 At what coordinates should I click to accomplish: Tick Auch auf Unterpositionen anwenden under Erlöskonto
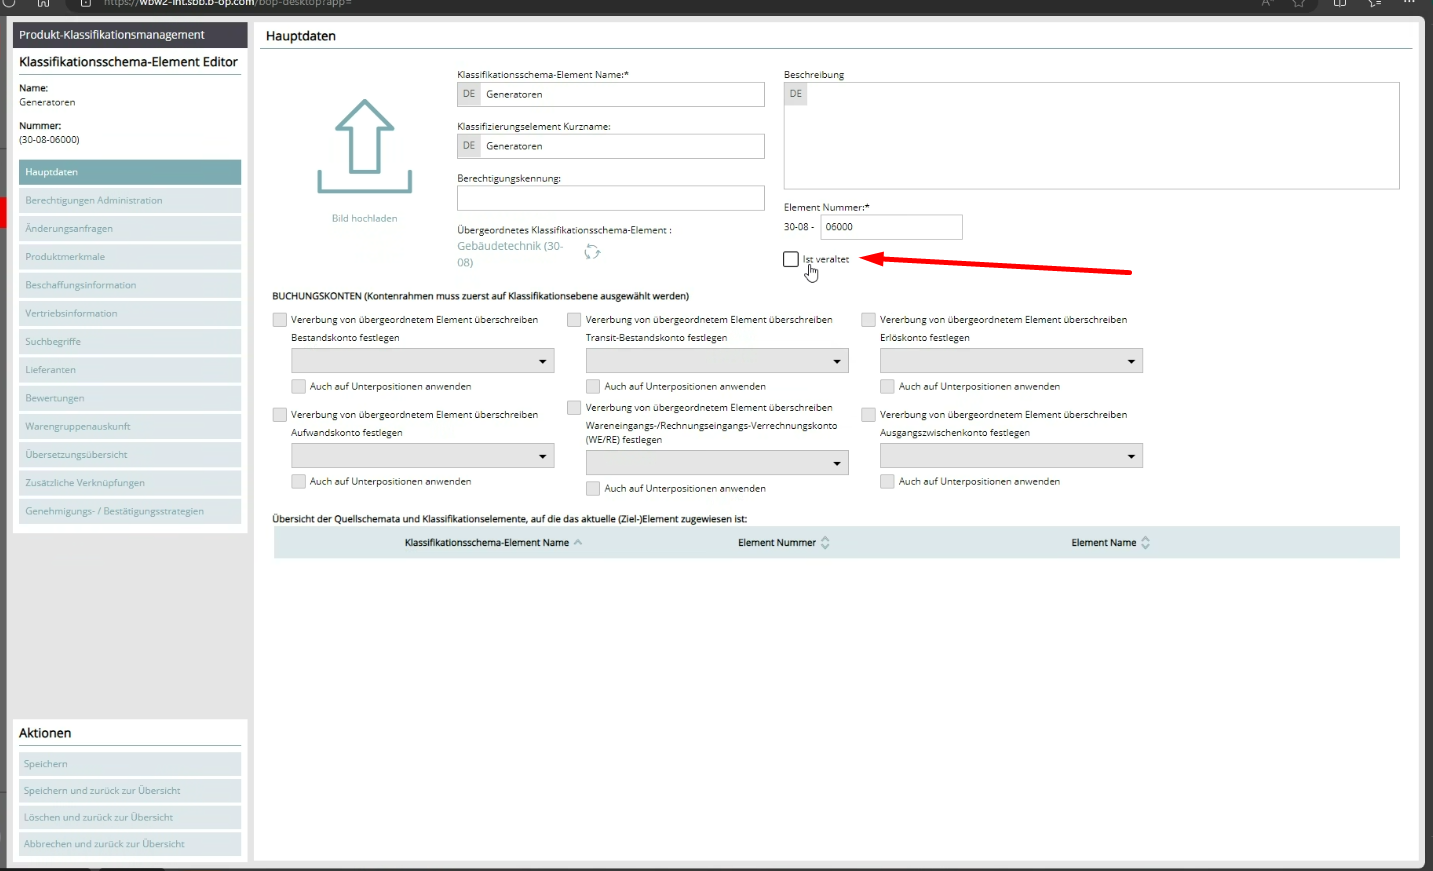[x=887, y=387]
